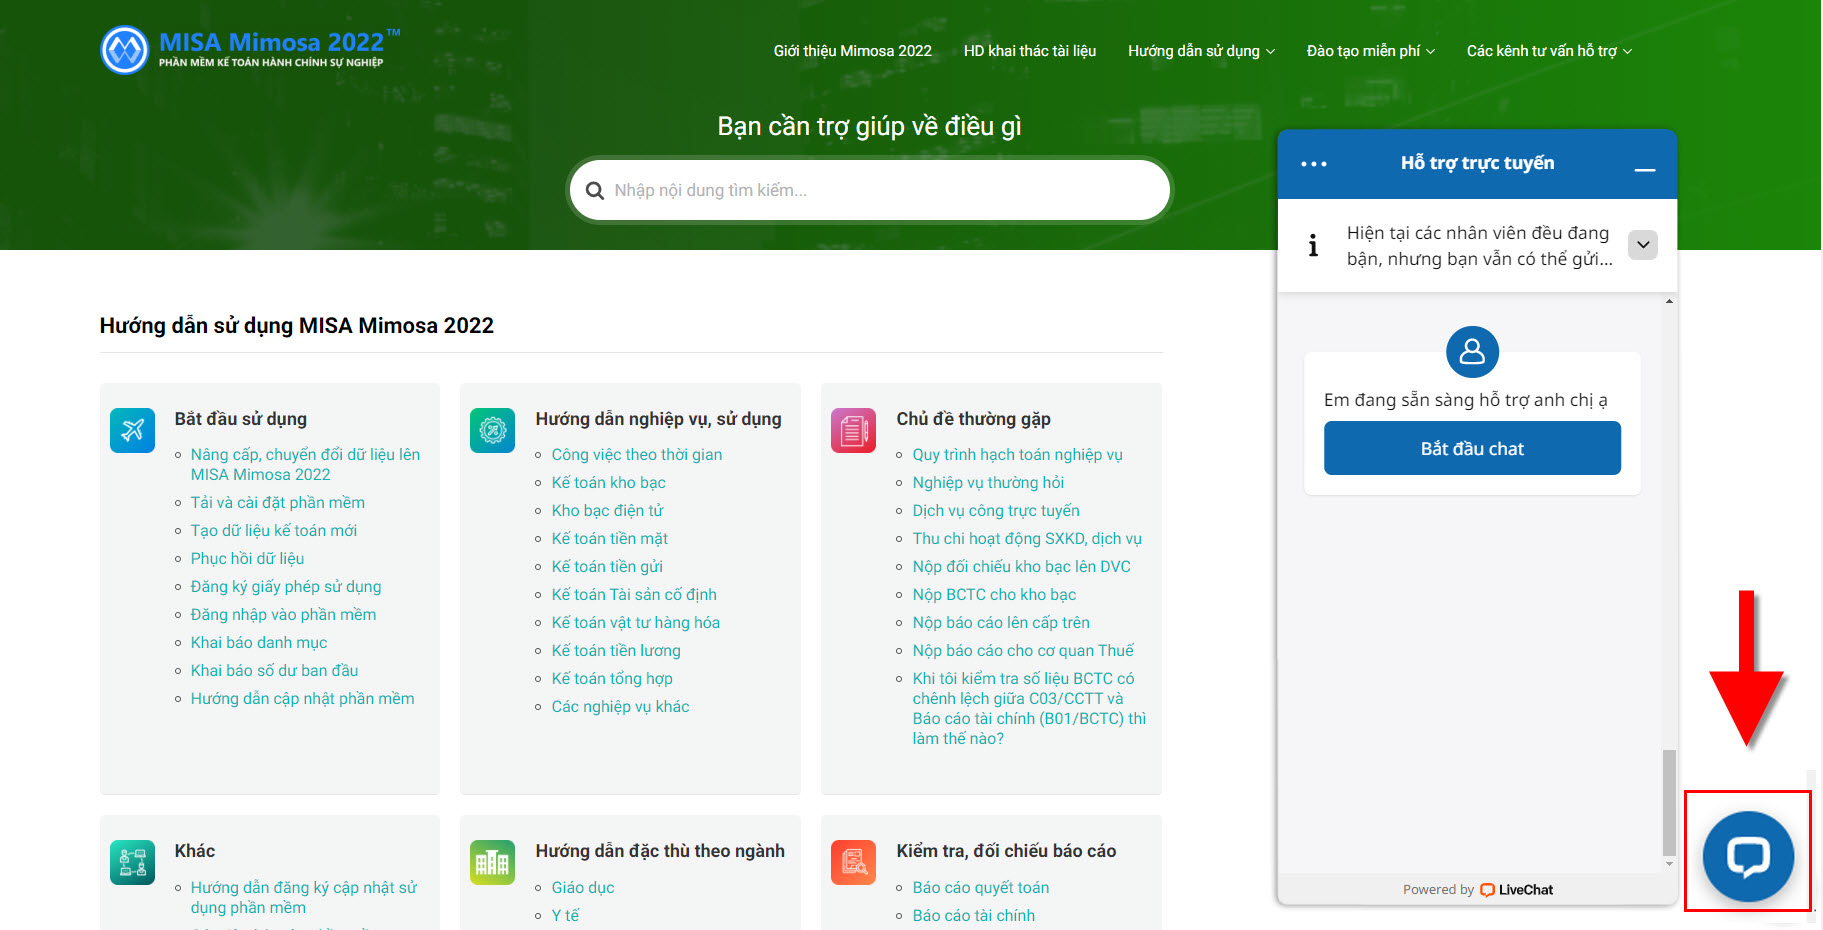The width and height of the screenshot is (1823, 930).
Task: Open Hướng dẫn cập nhật phần mềm link
Action: pos(302,698)
